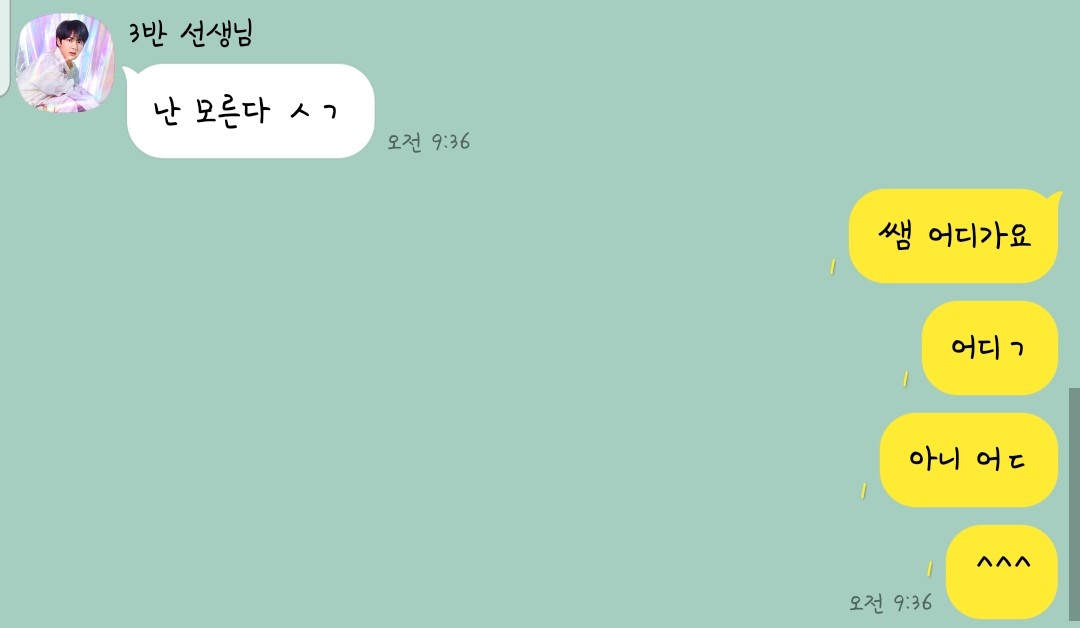Click the unread mark beside 쌤 어디가요
This screenshot has height=628, width=1080.
tap(833, 267)
